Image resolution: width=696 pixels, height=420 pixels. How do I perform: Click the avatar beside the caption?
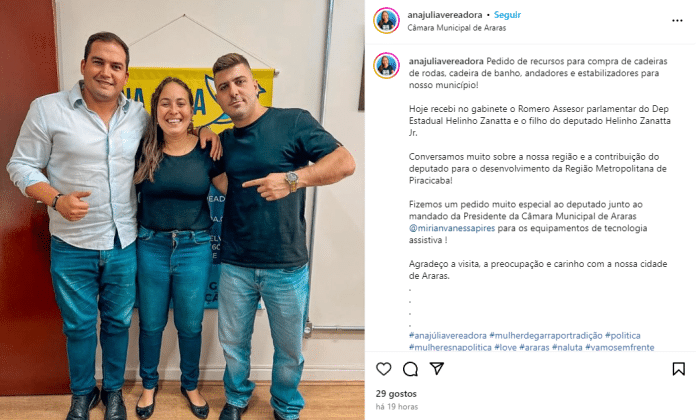[386, 66]
